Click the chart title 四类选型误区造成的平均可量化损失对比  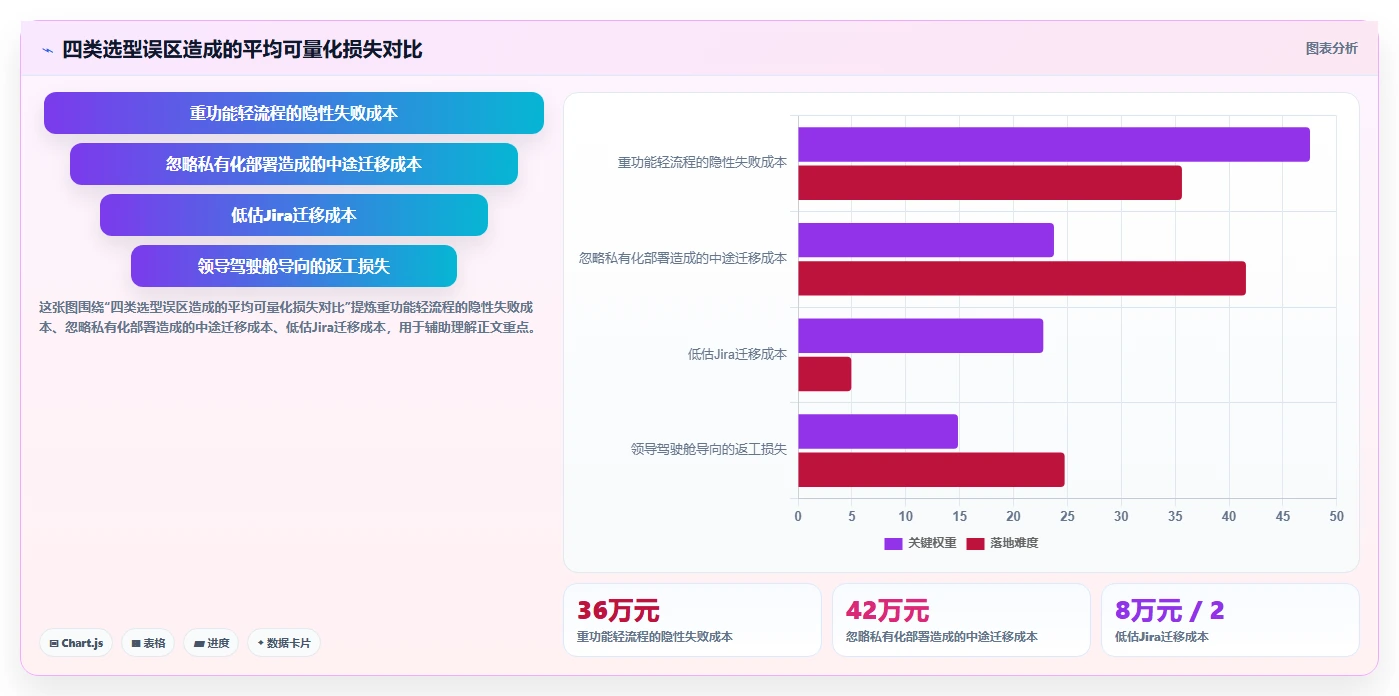pyautogui.click(x=242, y=49)
